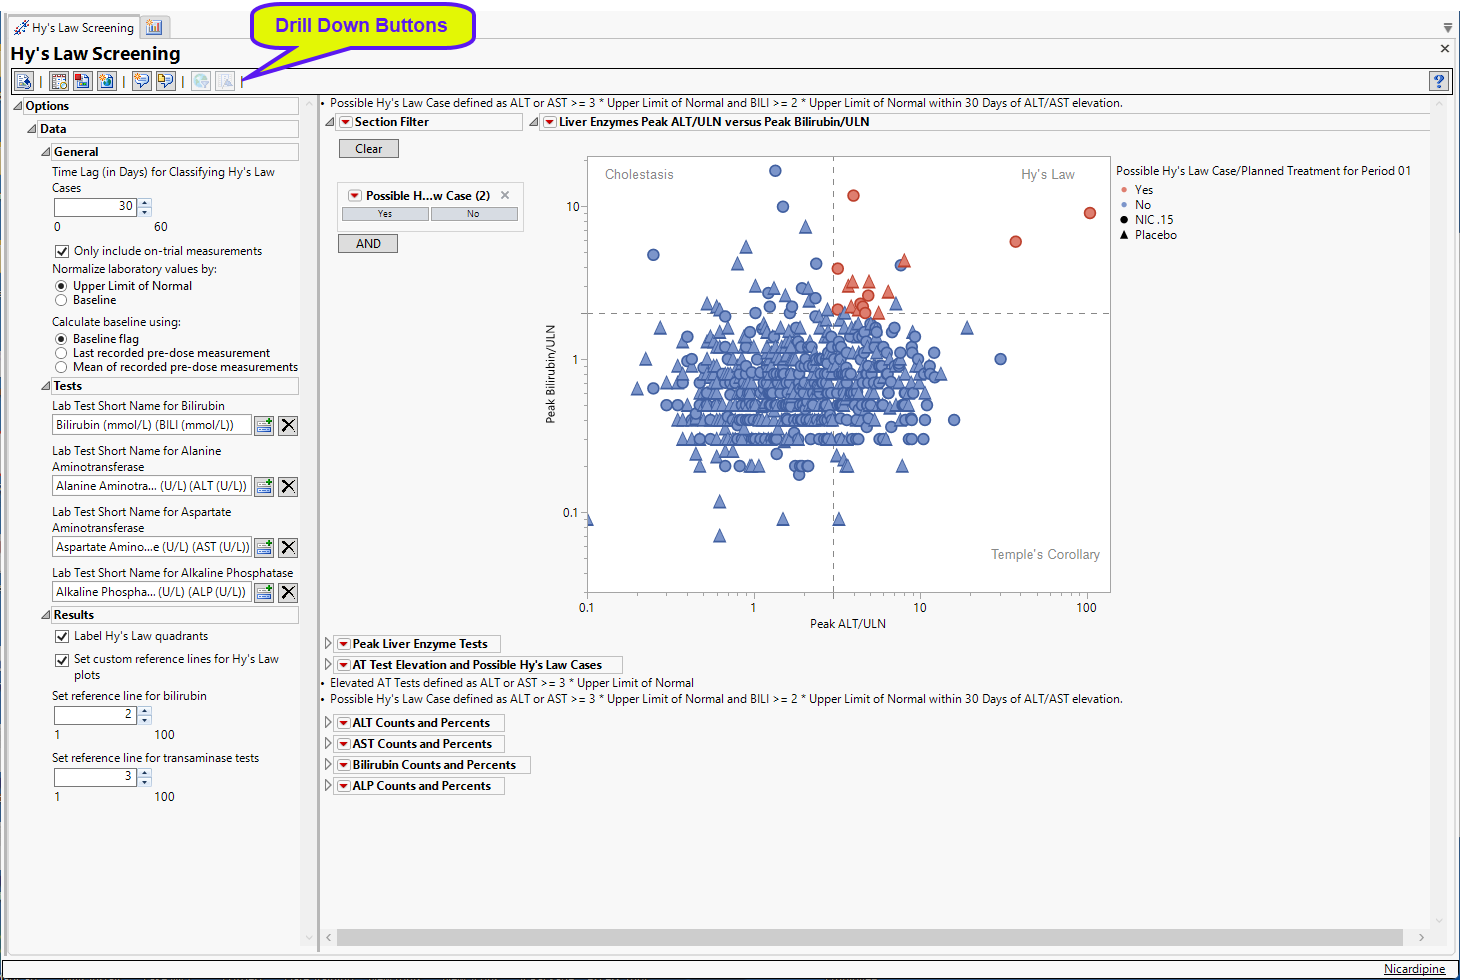The height and width of the screenshot is (980, 1460).
Task: Expand the Peak Liver Enzyme Tests section
Action: [328, 644]
